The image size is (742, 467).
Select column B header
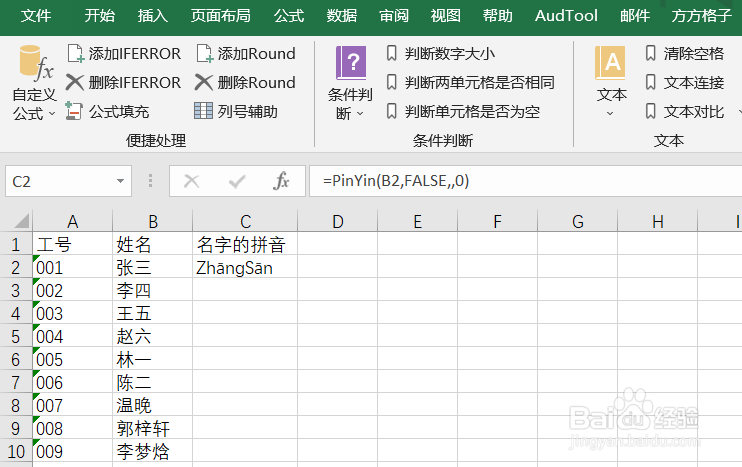(152, 221)
